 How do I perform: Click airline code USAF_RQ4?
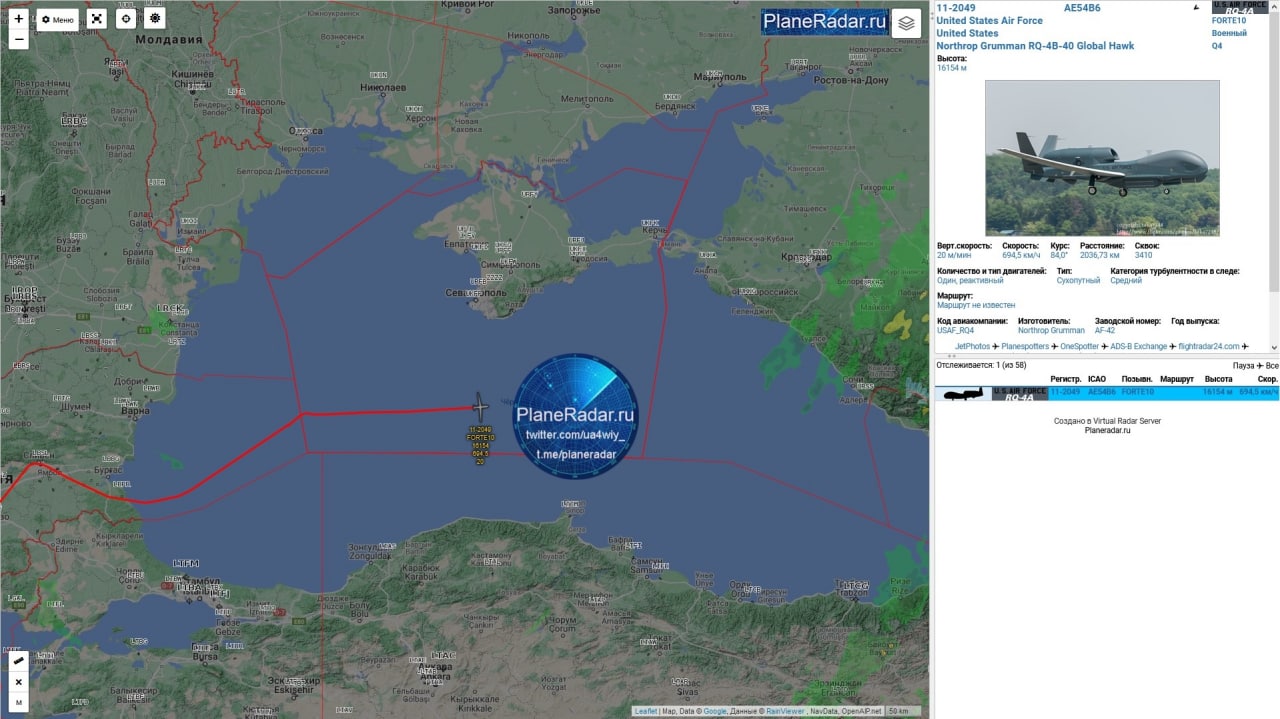pyautogui.click(x=955, y=330)
